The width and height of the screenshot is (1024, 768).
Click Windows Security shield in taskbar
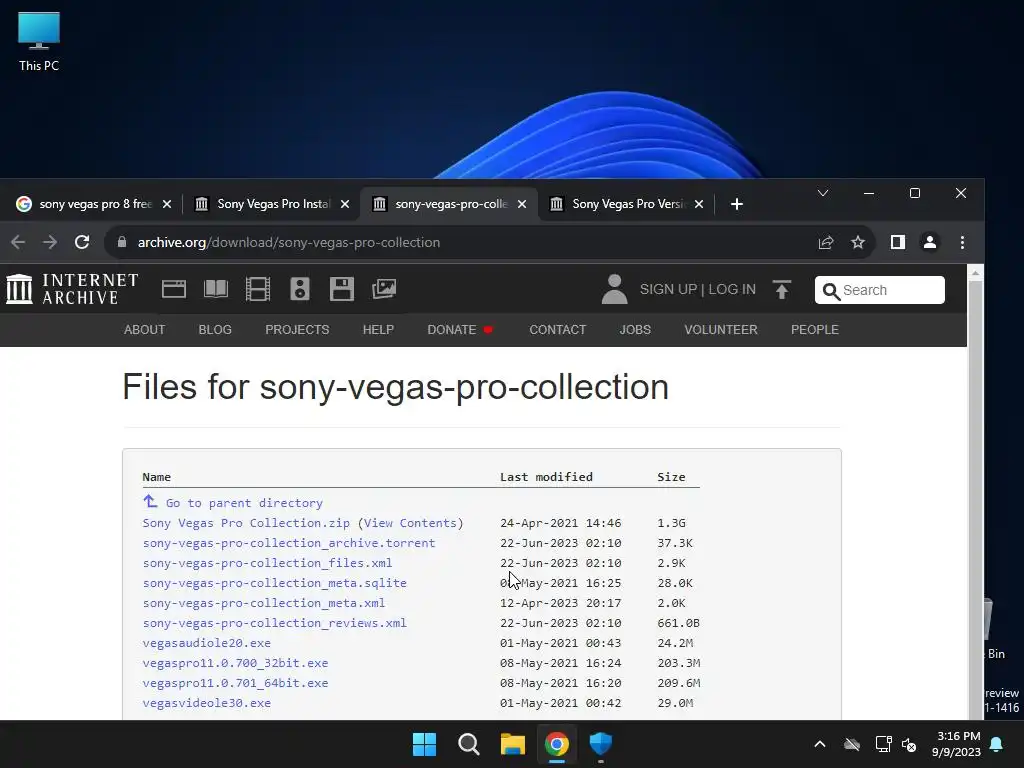601,744
